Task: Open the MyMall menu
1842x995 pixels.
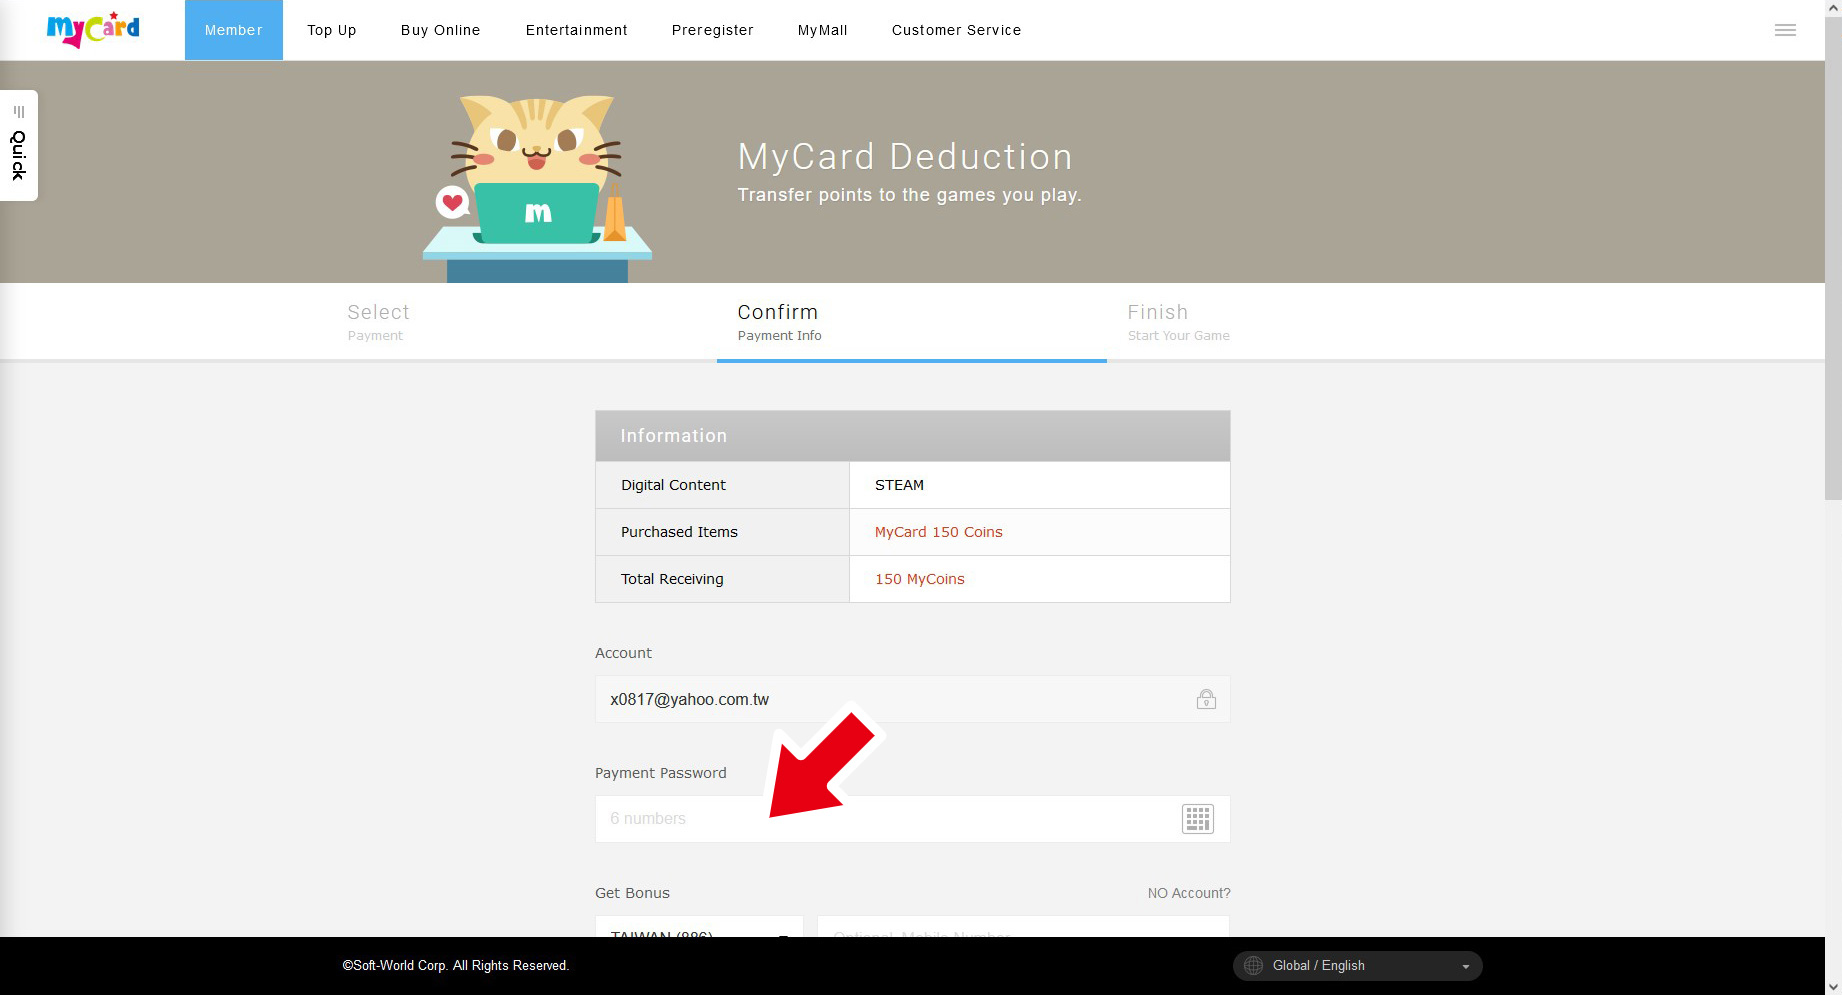Action: click(823, 30)
